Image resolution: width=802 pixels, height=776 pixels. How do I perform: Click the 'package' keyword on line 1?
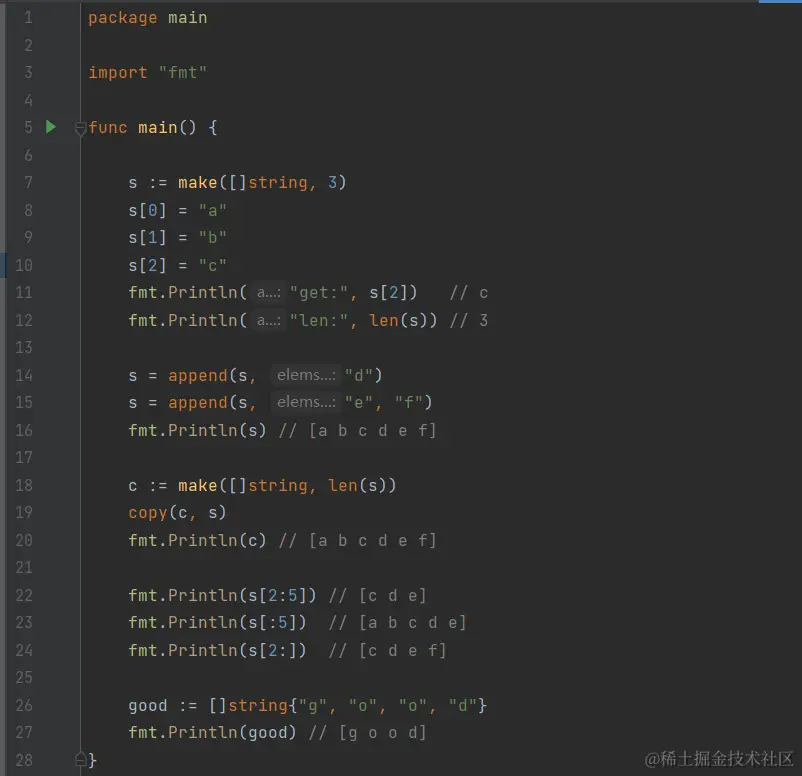(x=122, y=18)
